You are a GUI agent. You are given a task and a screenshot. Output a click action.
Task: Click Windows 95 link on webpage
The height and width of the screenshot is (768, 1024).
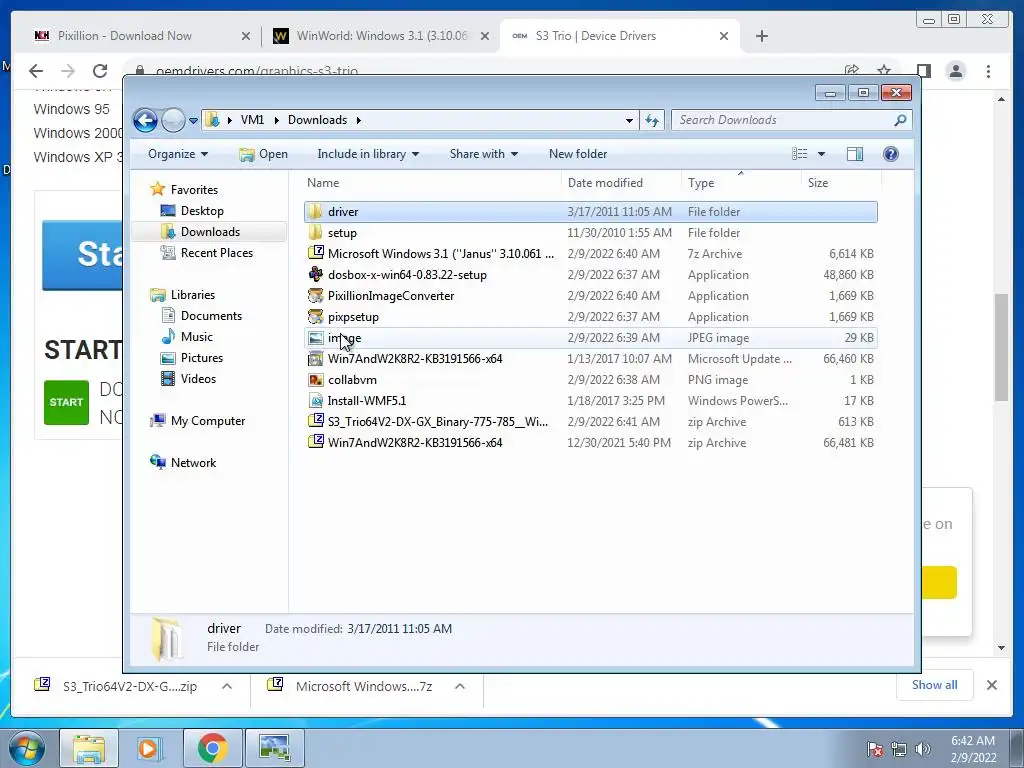pyautogui.click(x=72, y=109)
